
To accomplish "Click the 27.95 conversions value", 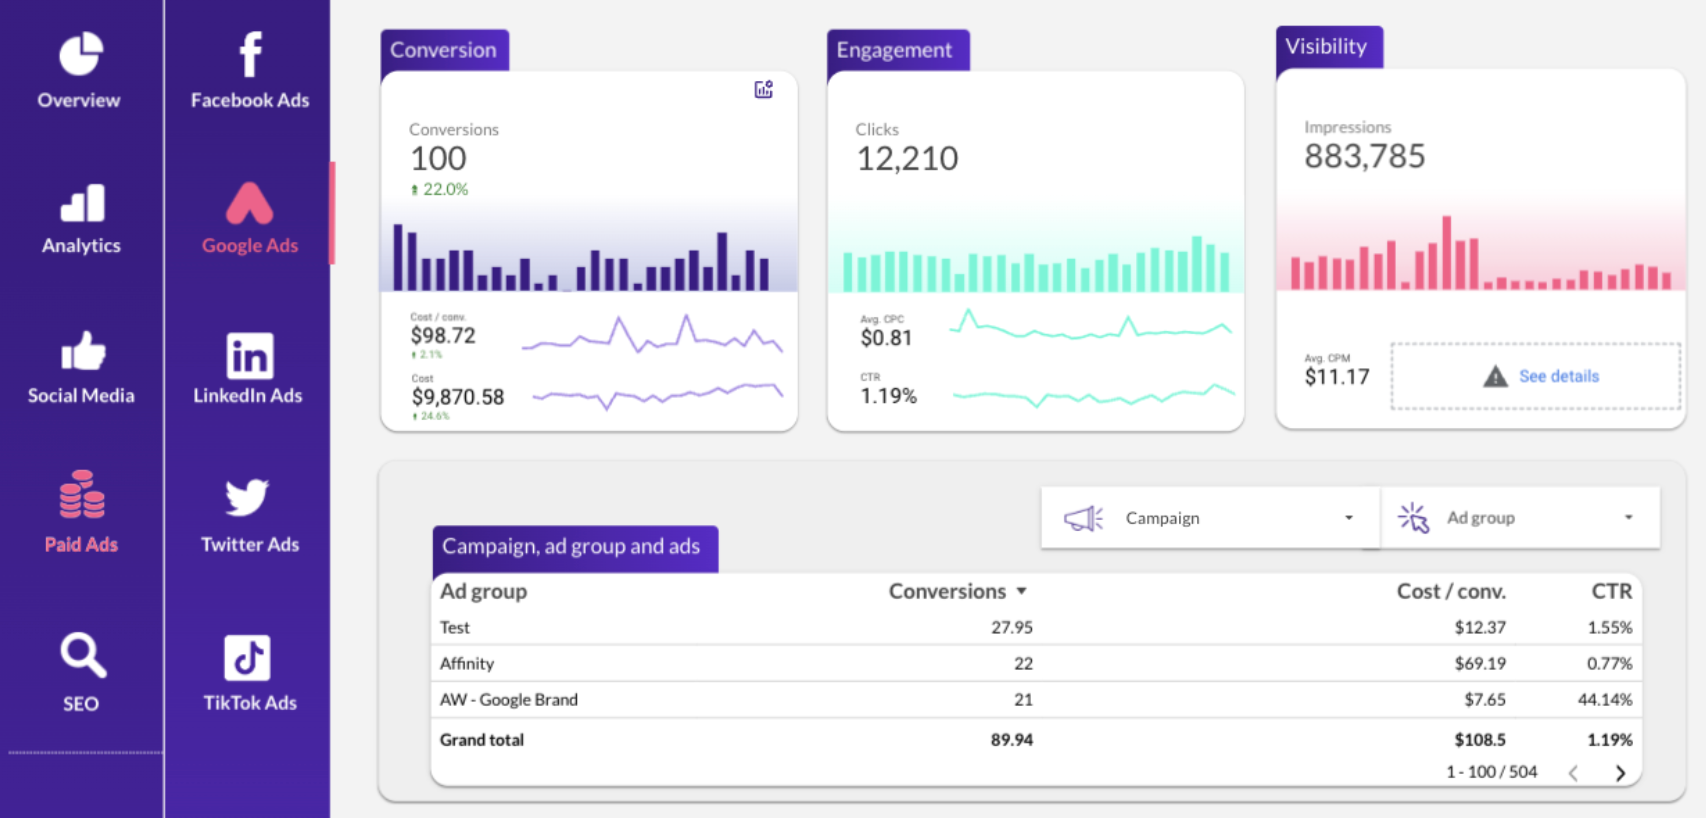I will click(1011, 628).
